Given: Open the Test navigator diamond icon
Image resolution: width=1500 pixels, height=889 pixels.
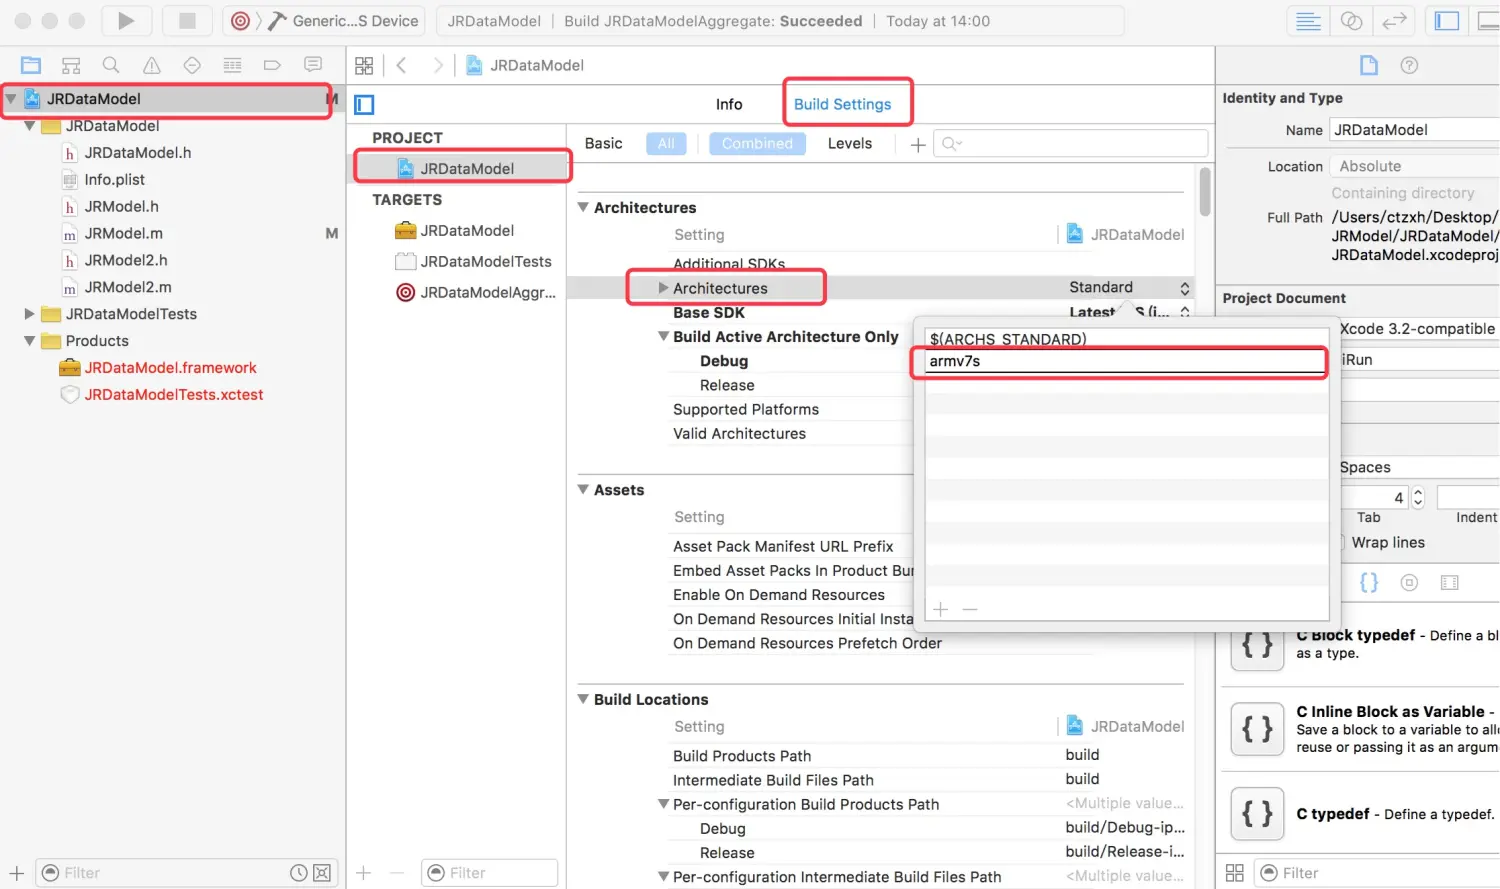Looking at the screenshot, I should click(192, 65).
